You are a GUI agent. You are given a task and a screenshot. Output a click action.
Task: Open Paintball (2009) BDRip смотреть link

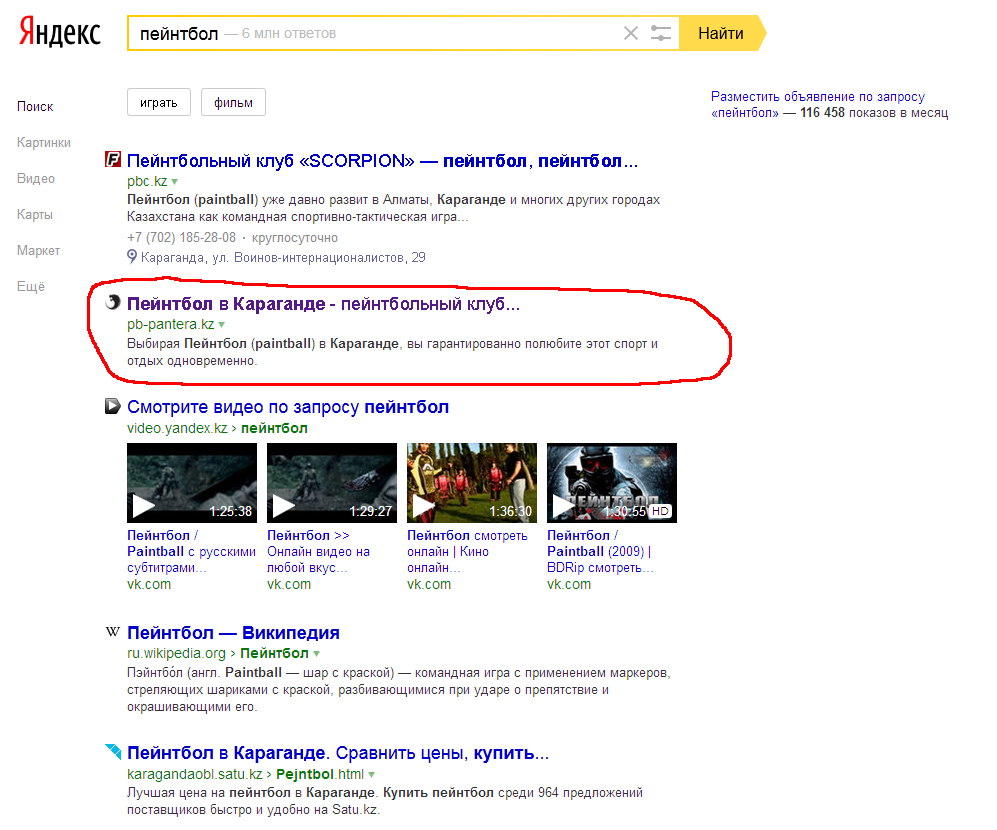pyautogui.click(x=600, y=551)
